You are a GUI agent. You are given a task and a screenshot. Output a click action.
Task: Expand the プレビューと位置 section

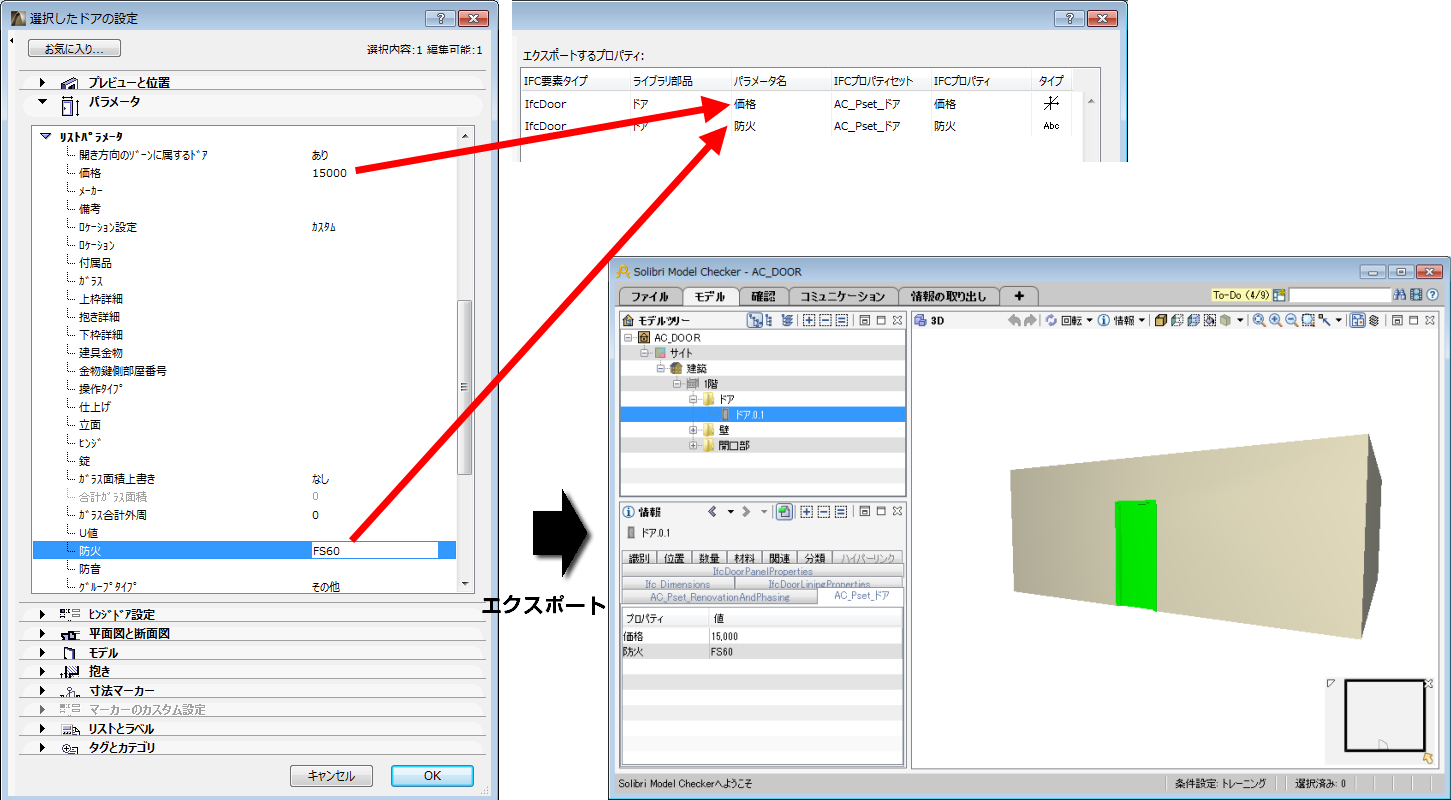pos(42,83)
